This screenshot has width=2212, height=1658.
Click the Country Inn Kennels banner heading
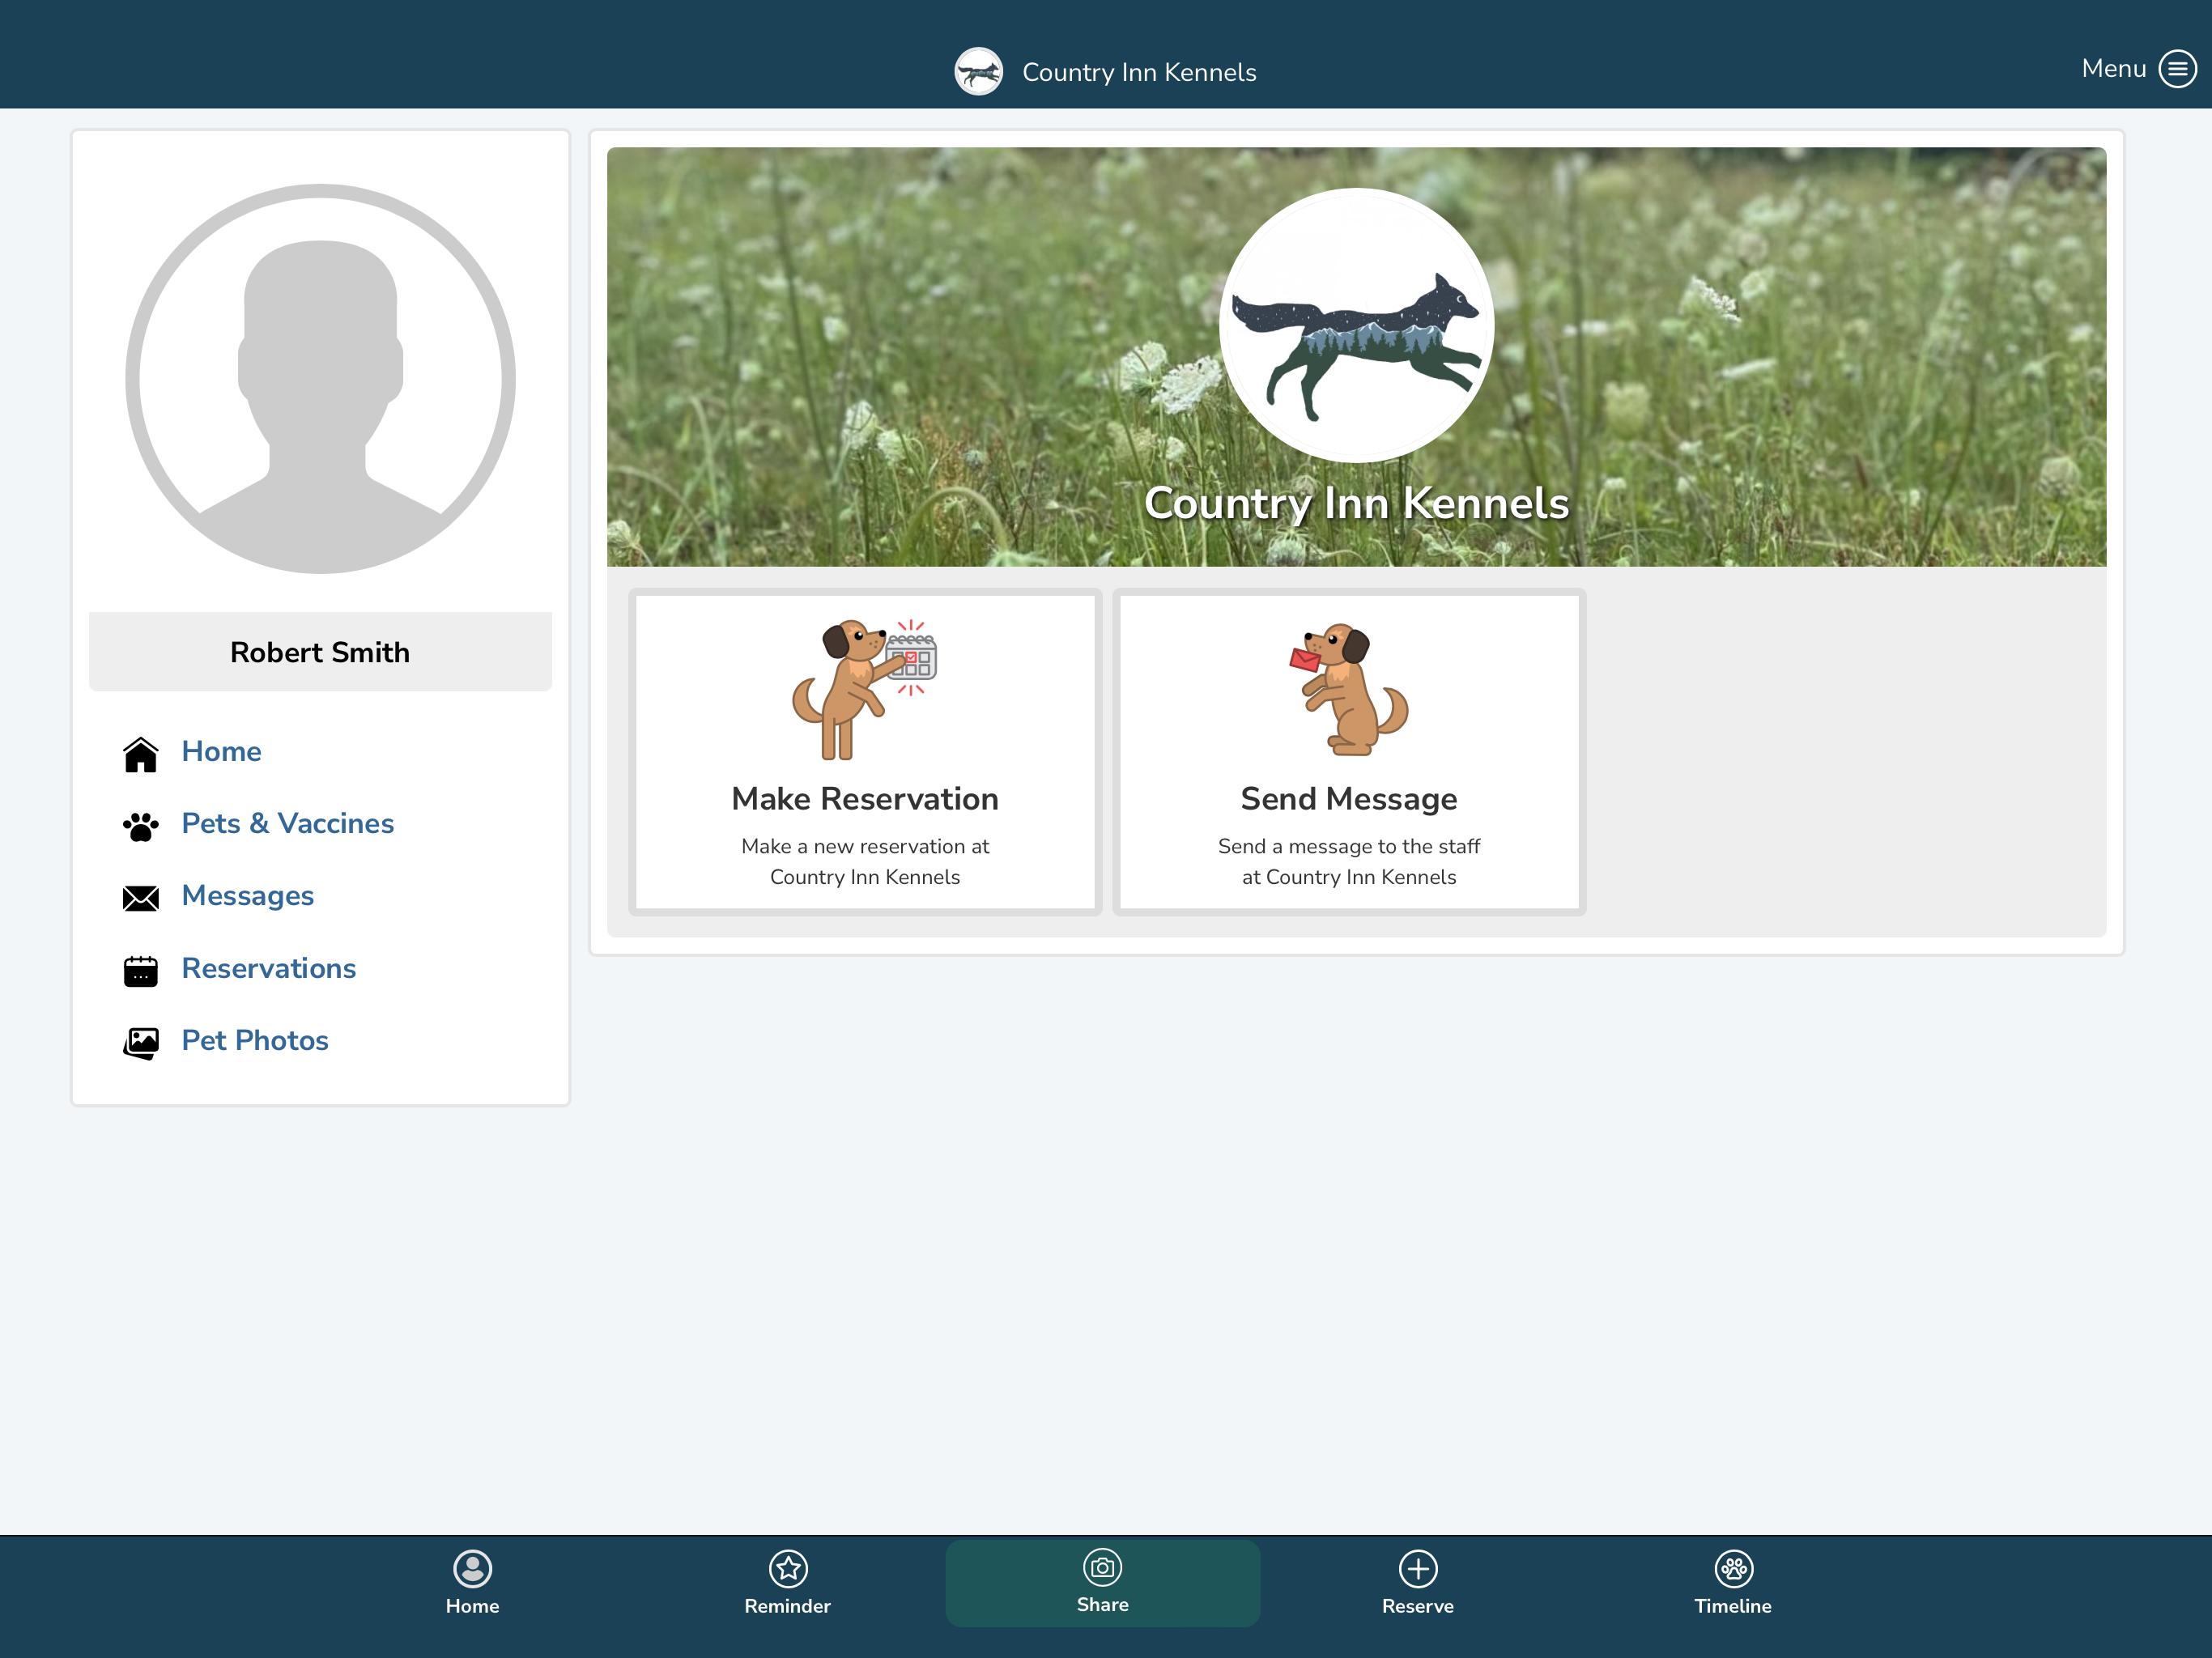tap(1357, 503)
